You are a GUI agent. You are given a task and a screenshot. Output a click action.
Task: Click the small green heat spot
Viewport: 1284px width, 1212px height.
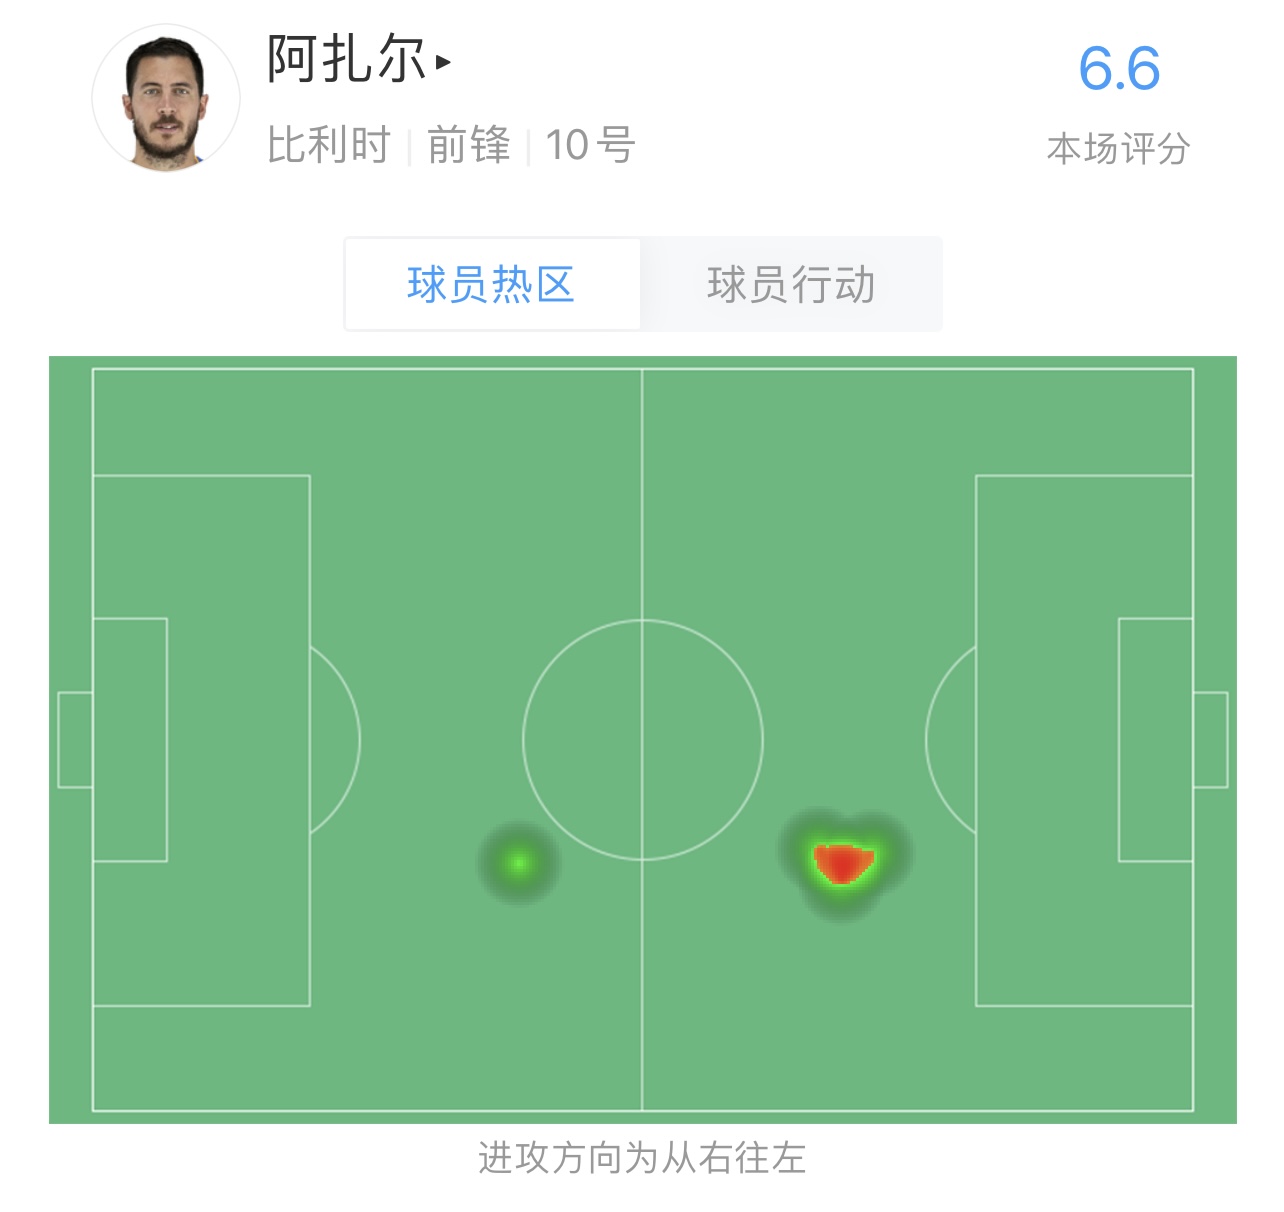[x=519, y=863]
